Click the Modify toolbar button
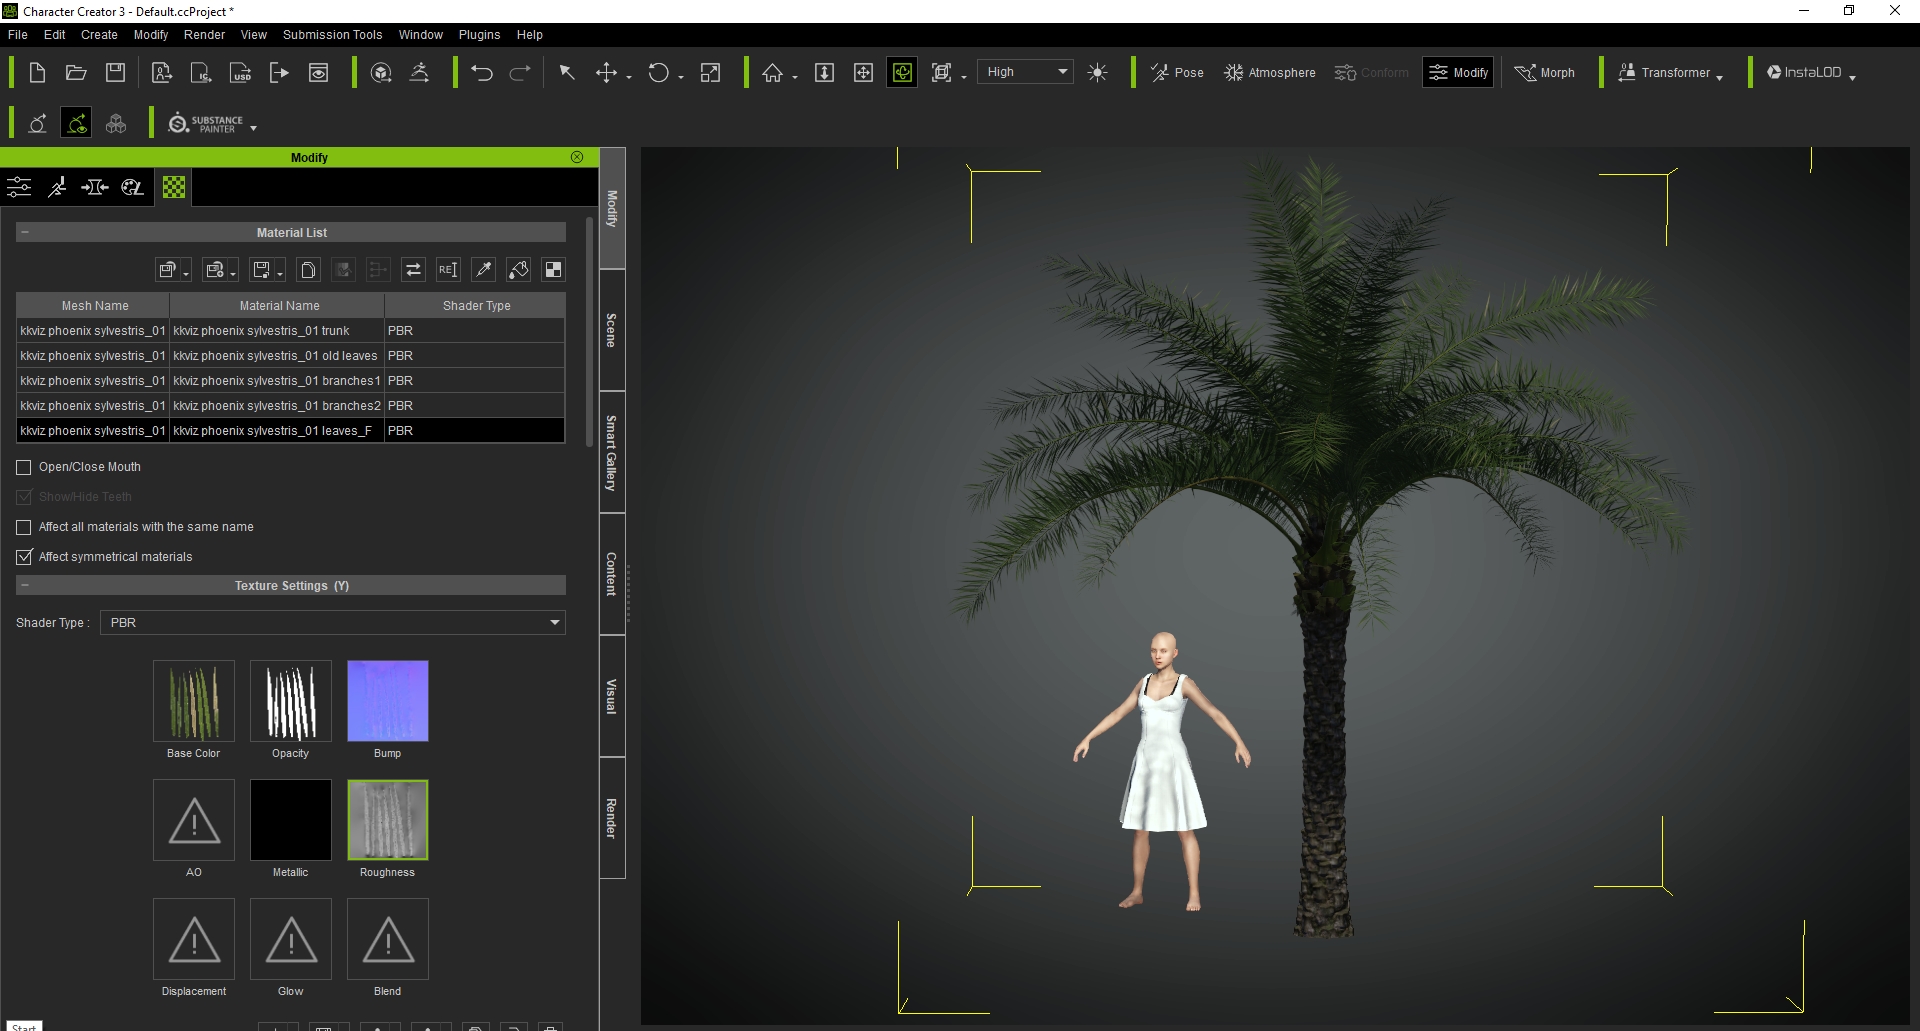This screenshot has width=1920, height=1031. click(1458, 72)
